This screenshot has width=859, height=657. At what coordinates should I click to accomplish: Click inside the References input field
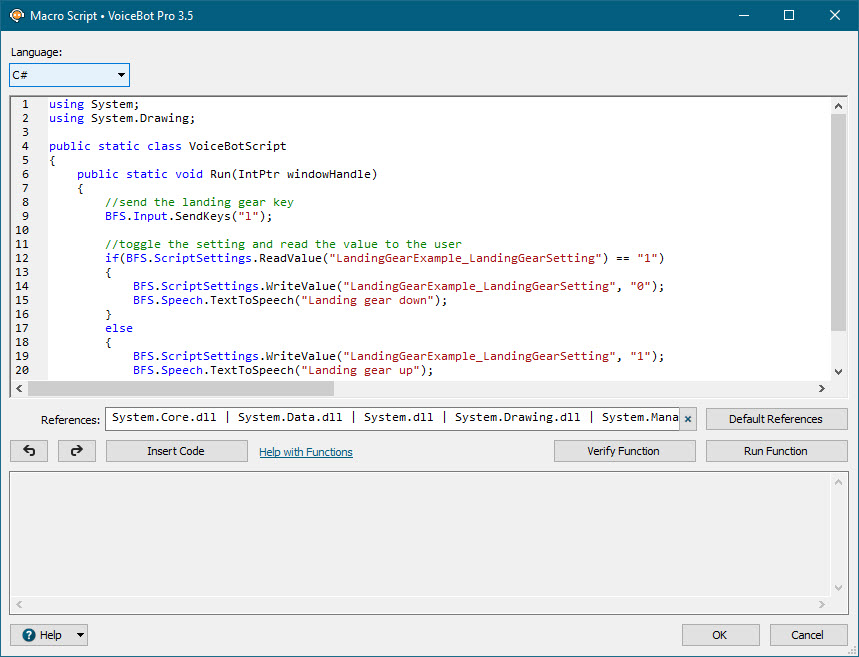pyautogui.click(x=392, y=419)
